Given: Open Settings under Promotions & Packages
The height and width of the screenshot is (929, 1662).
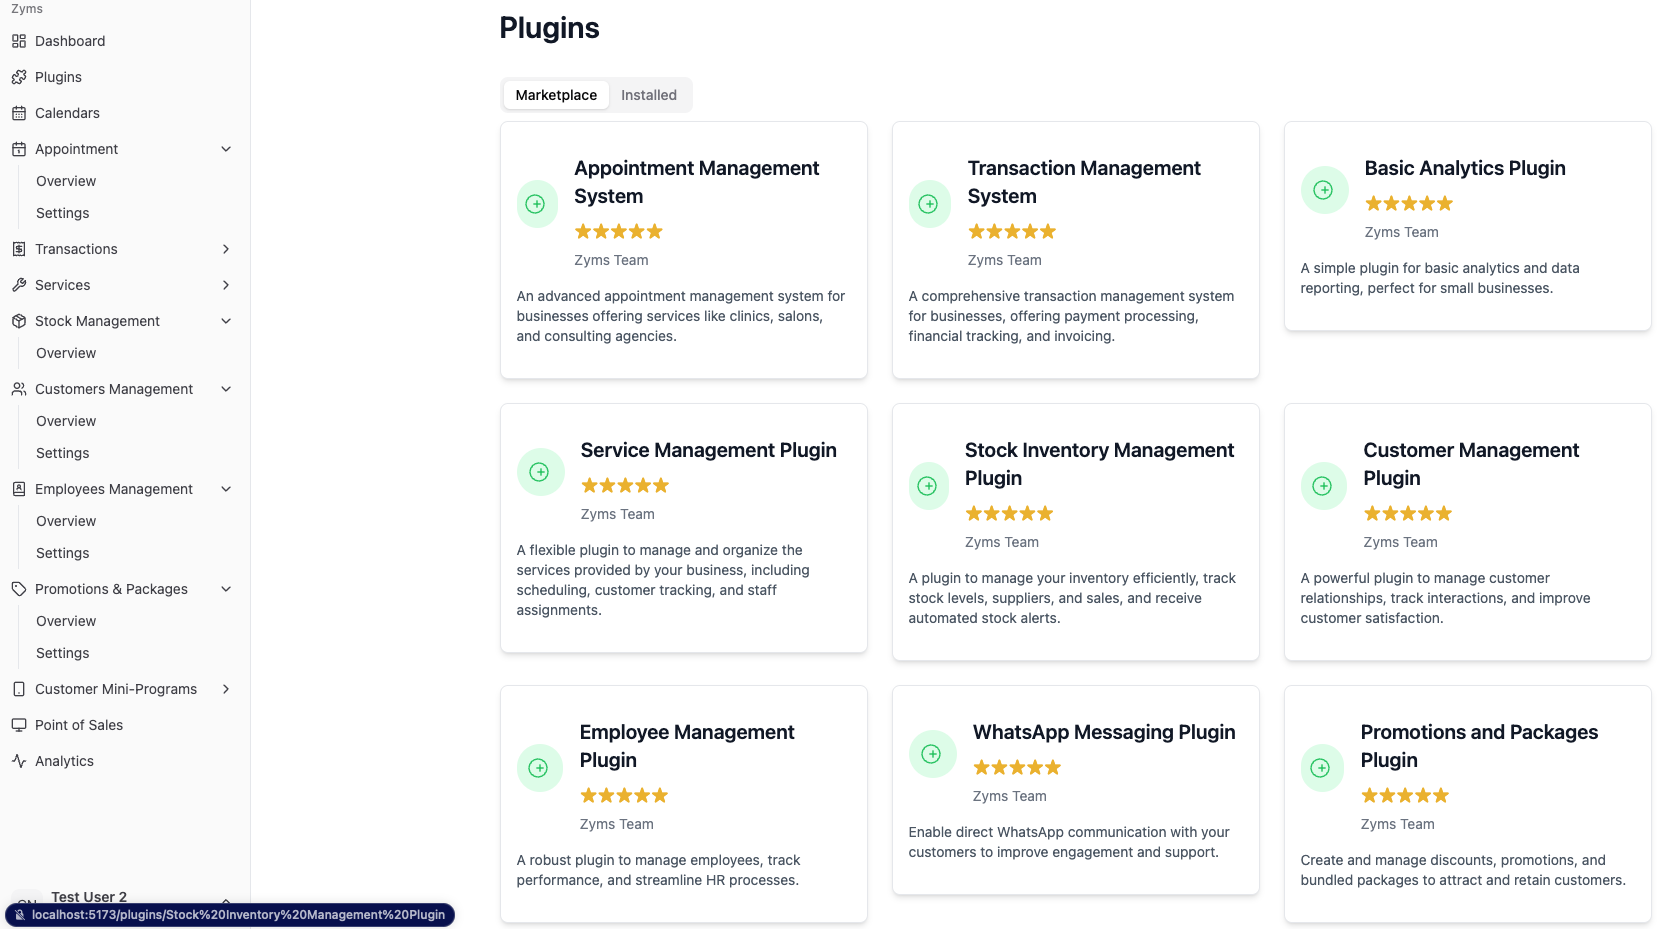Looking at the screenshot, I should (63, 653).
